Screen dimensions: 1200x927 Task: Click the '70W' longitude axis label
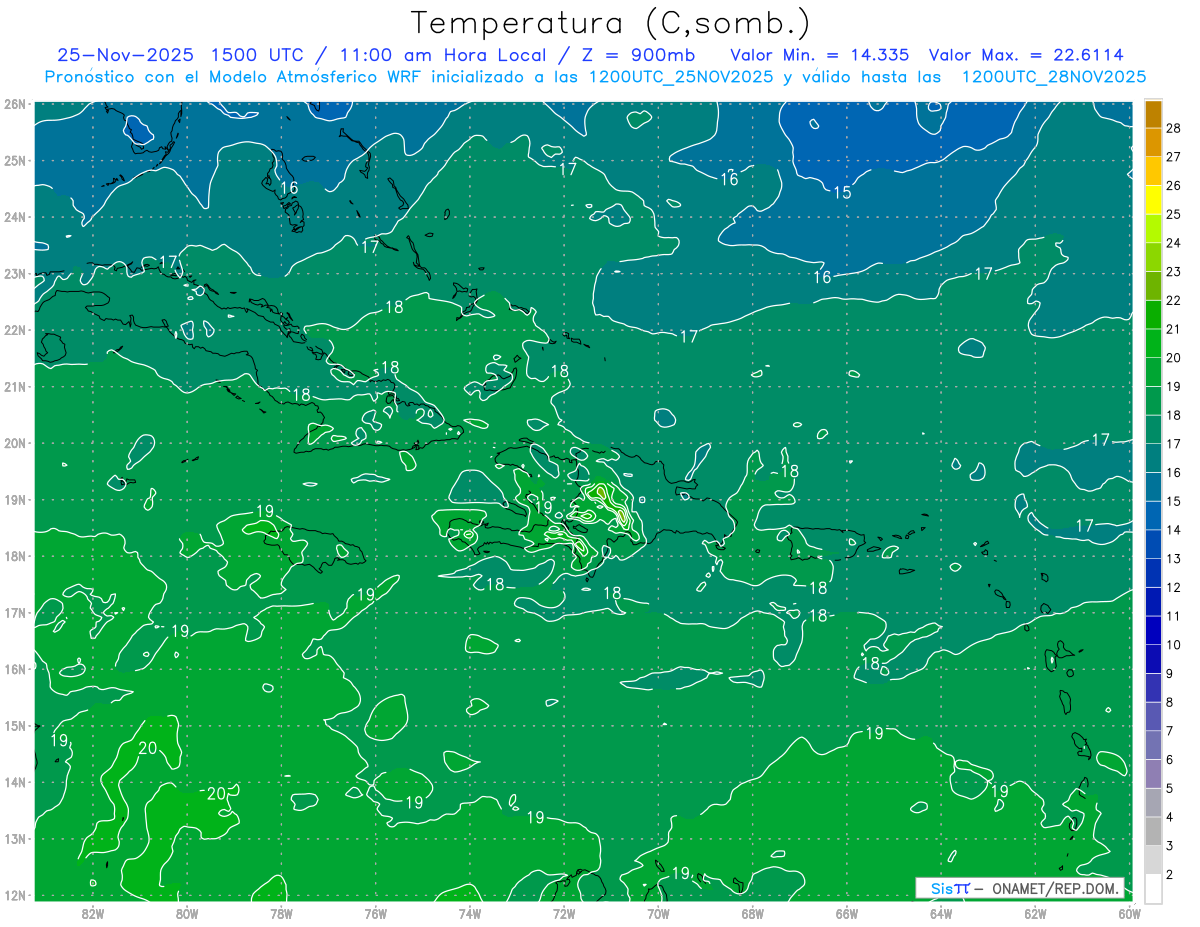point(658,913)
